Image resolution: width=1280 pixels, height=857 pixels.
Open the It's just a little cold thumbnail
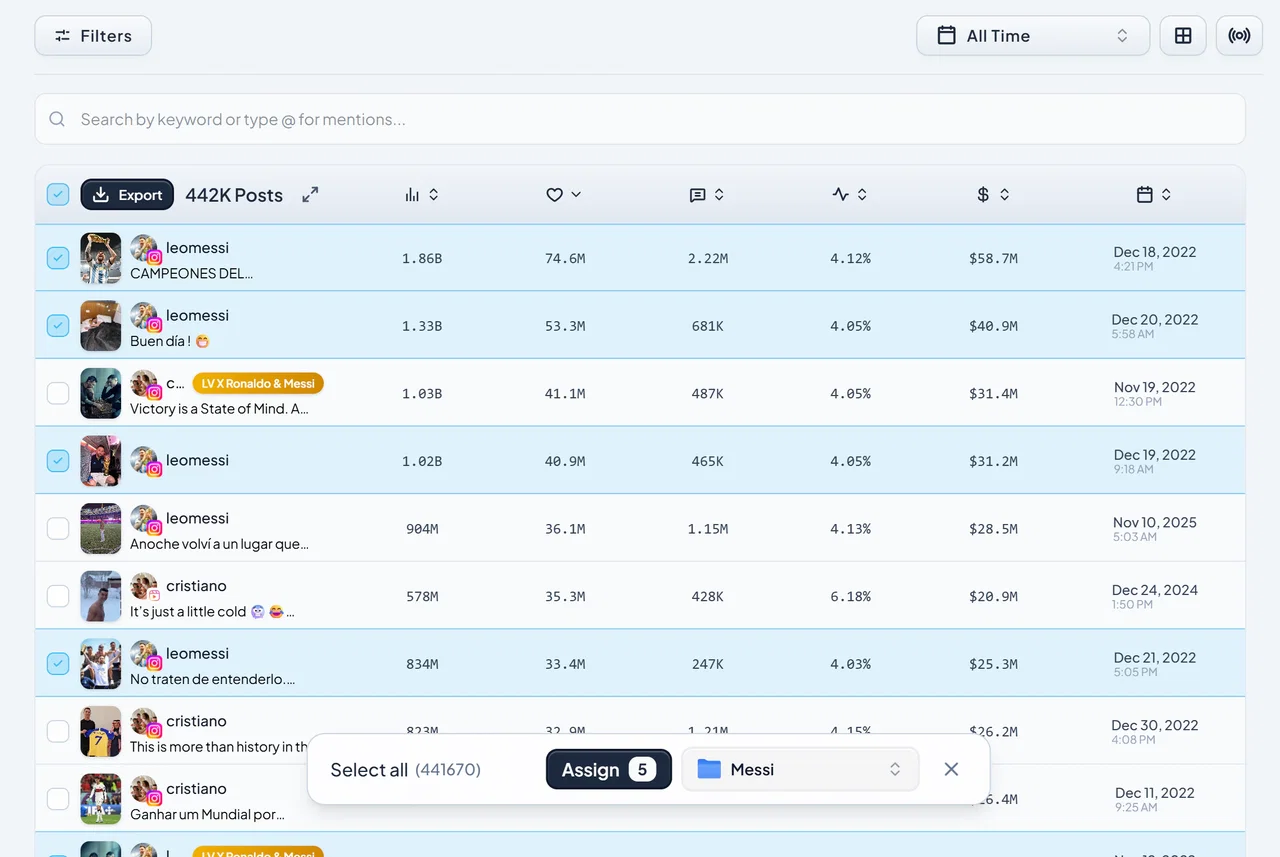pyautogui.click(x=101, y=596)
